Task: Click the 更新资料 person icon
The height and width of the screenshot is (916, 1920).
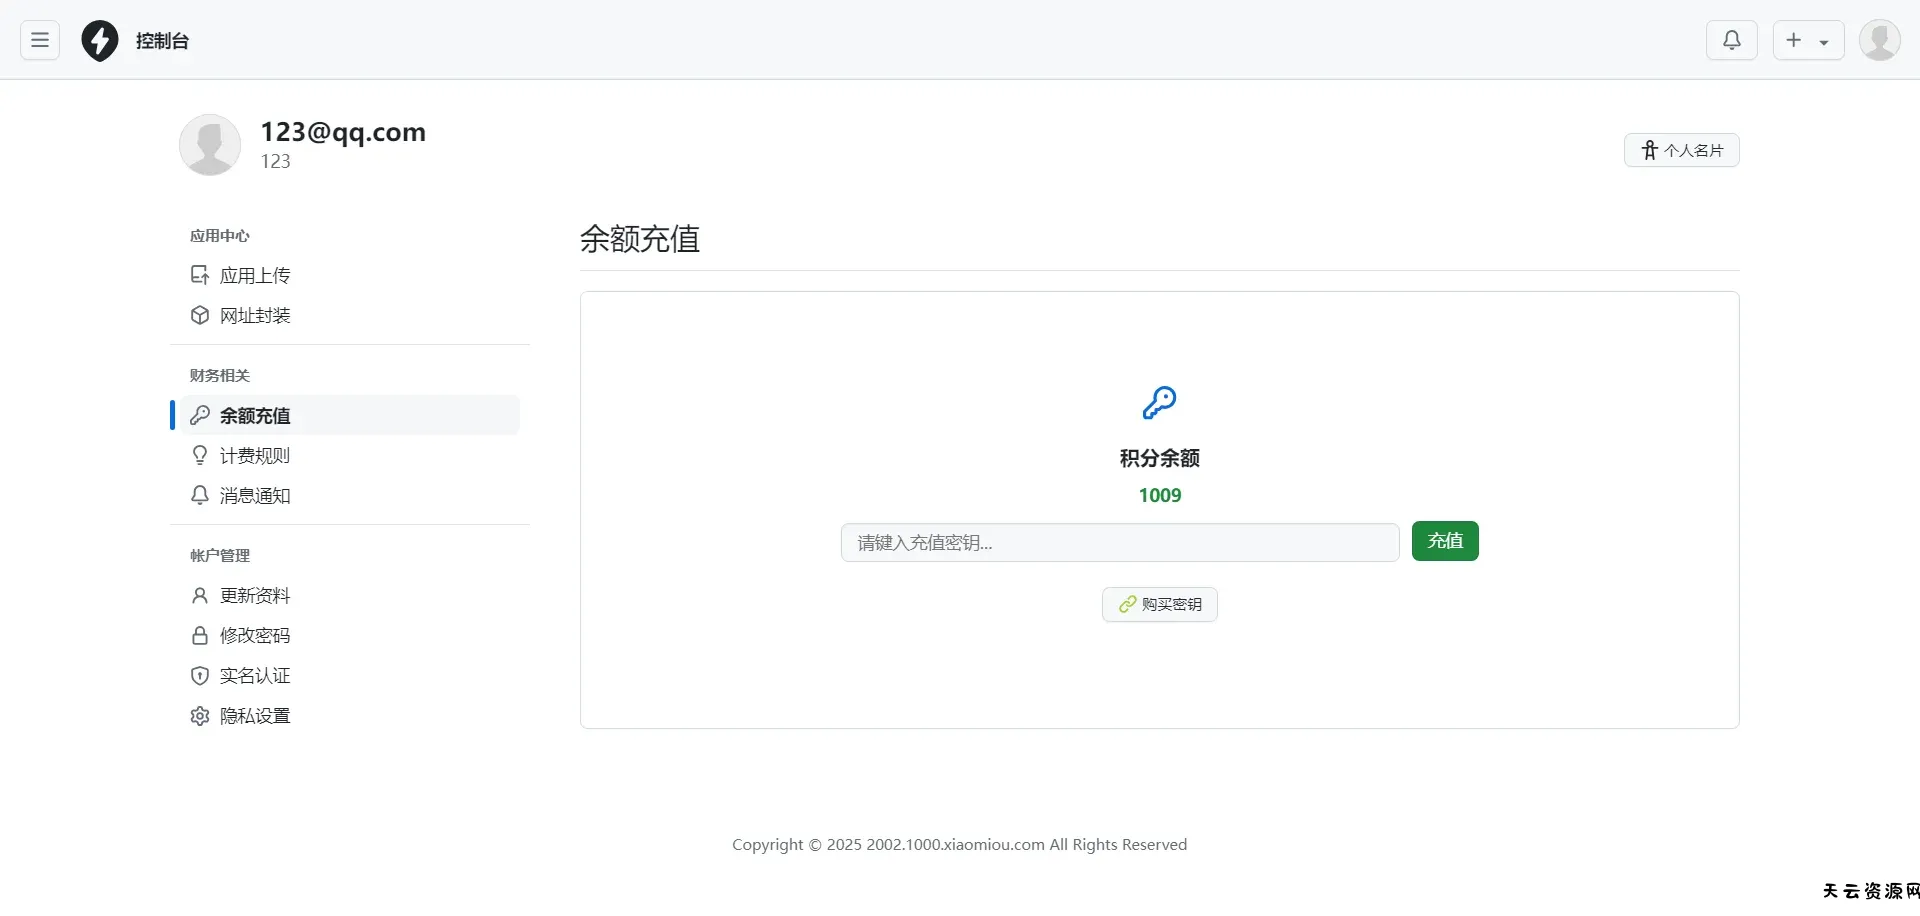Action: 200,595
